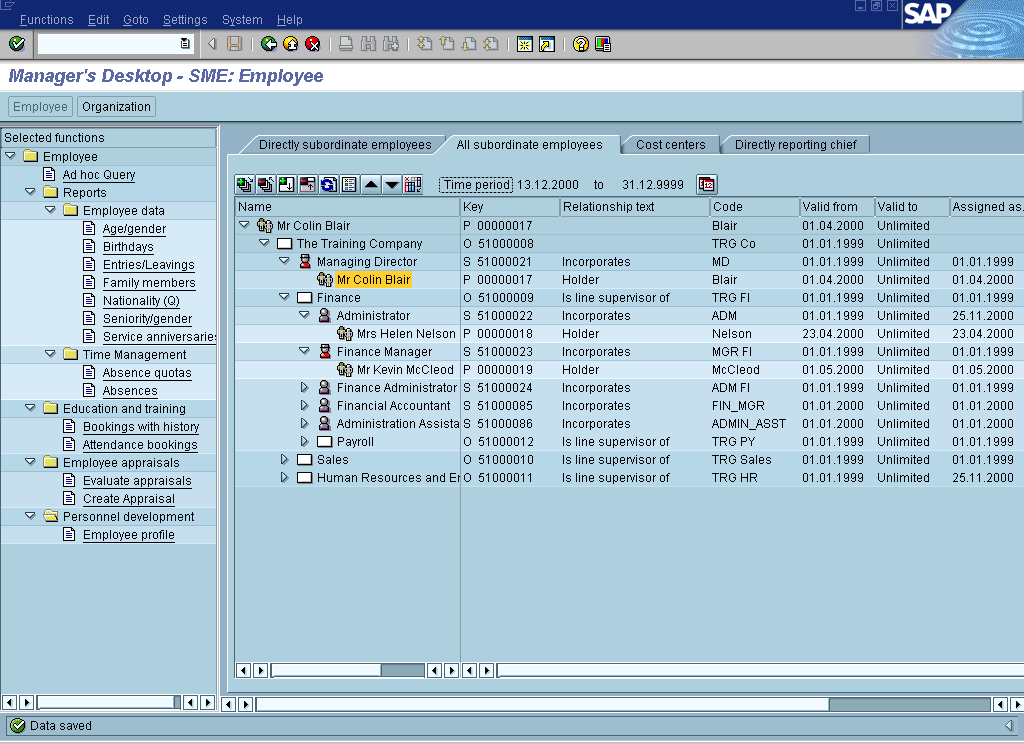Collapse the Reports folder node

point(30,192)
